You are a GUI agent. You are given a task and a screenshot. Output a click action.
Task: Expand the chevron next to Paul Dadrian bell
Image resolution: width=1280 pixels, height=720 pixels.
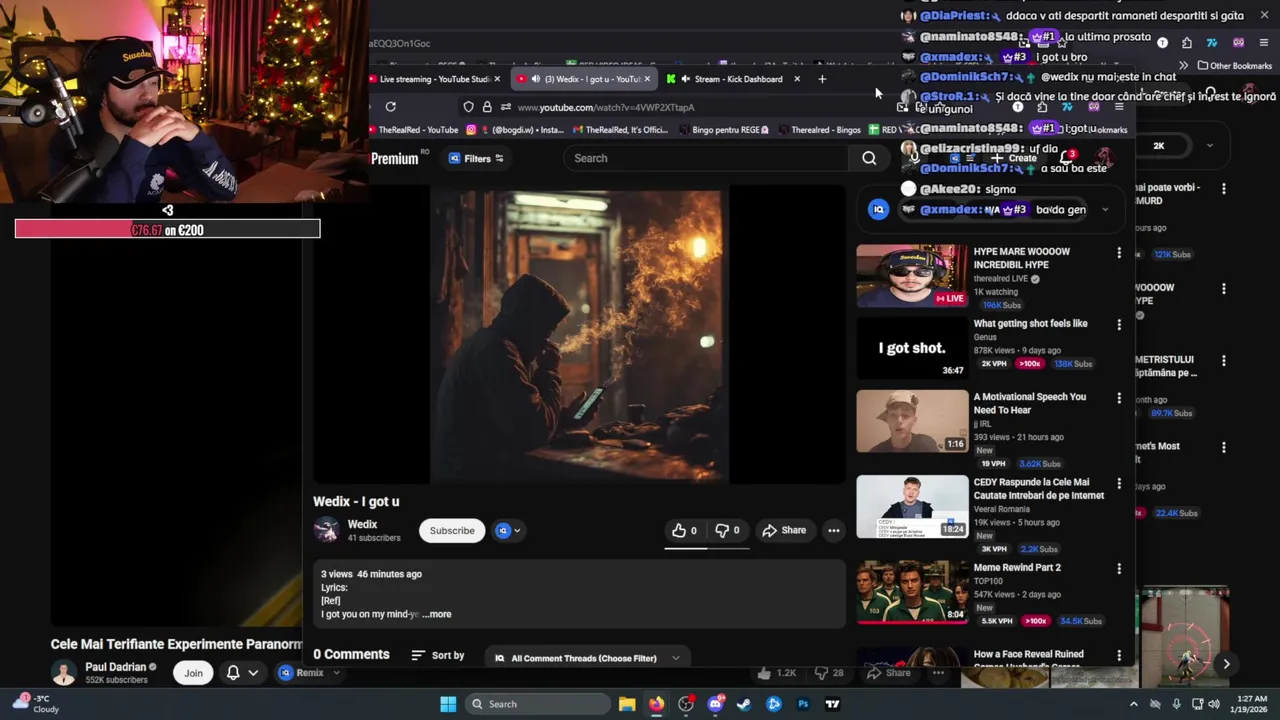pyautogui.click(x=253, y=673)
